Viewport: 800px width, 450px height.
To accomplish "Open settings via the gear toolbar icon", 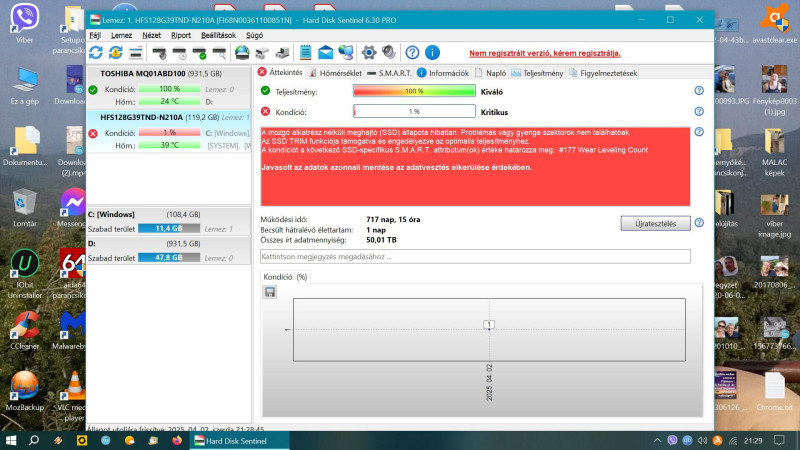I will tap(369, 53).
